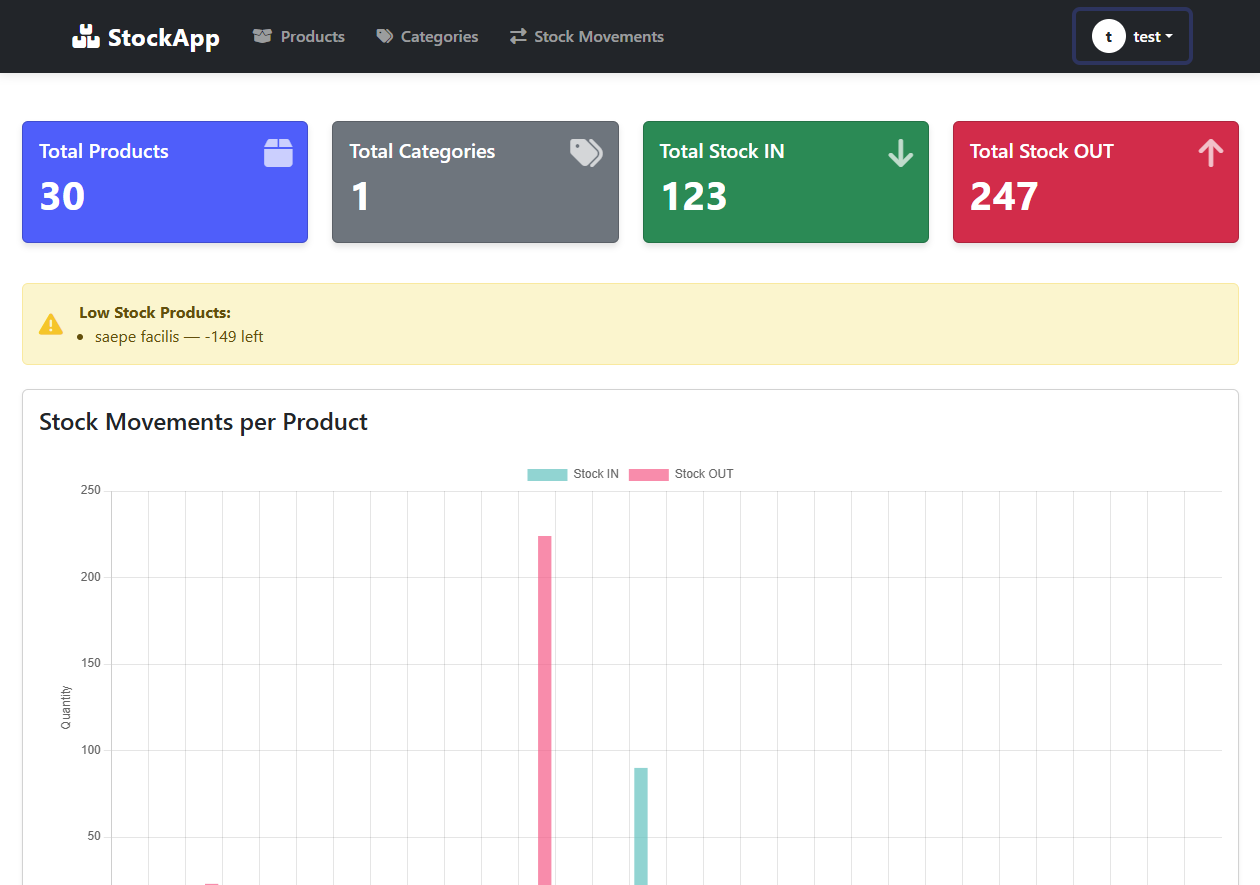Click the Total Products value 30

click(62, 196)
